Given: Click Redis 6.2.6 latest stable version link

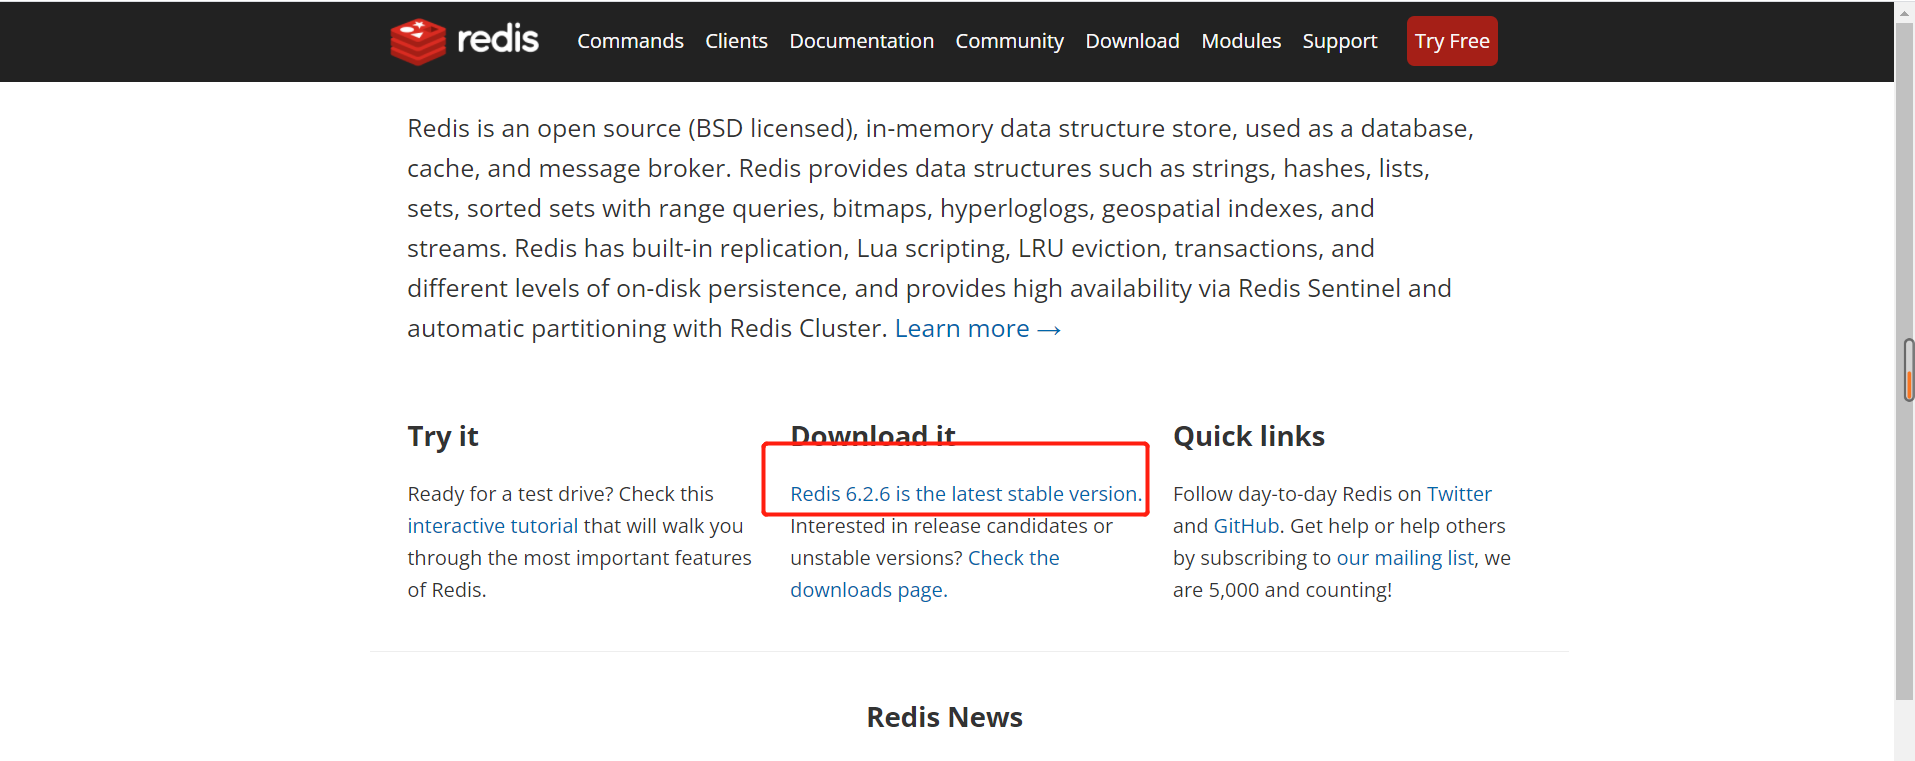Looking at the screenshot, I should click(x=966, y=494).
